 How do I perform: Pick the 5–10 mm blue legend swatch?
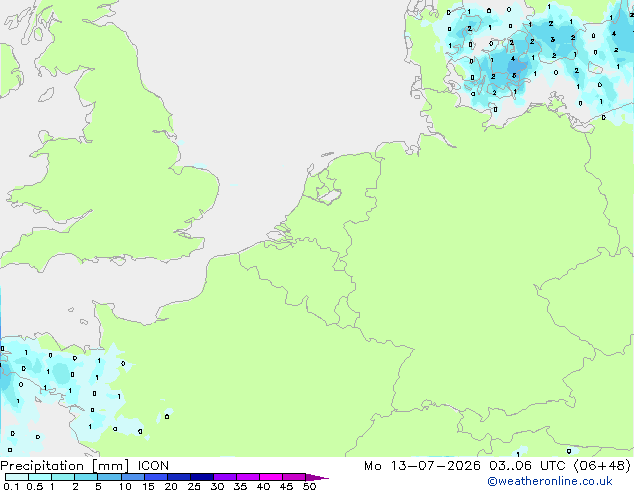pos(109,477)
